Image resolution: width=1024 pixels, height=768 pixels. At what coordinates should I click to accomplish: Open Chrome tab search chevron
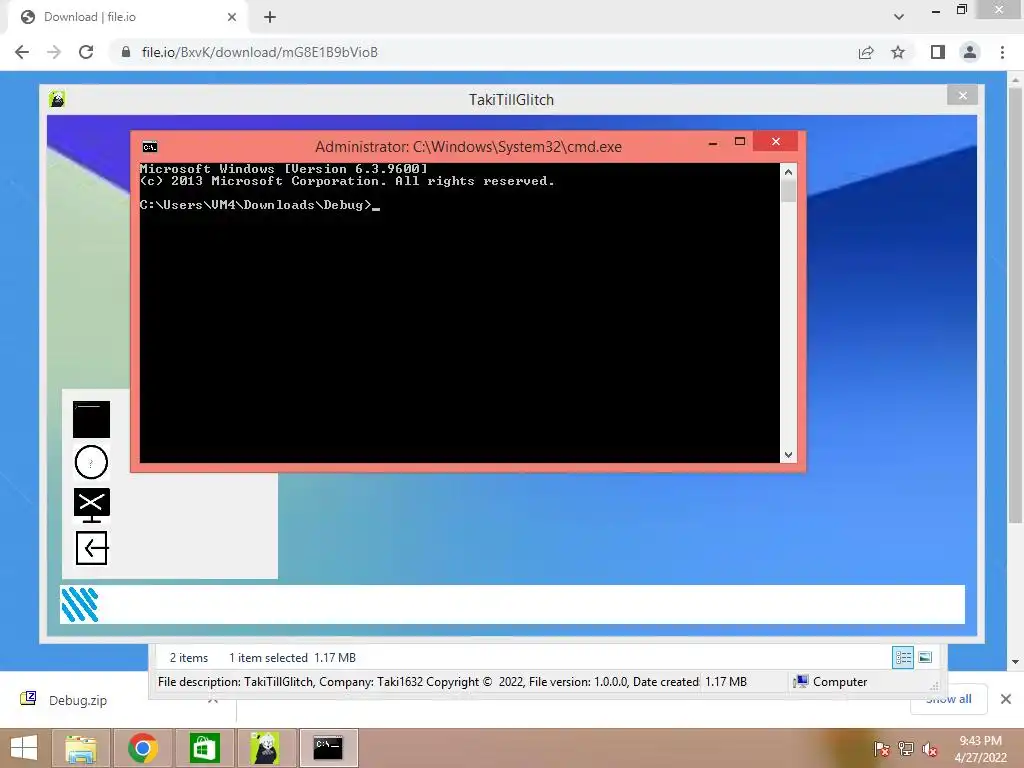(x=899, y=17)
